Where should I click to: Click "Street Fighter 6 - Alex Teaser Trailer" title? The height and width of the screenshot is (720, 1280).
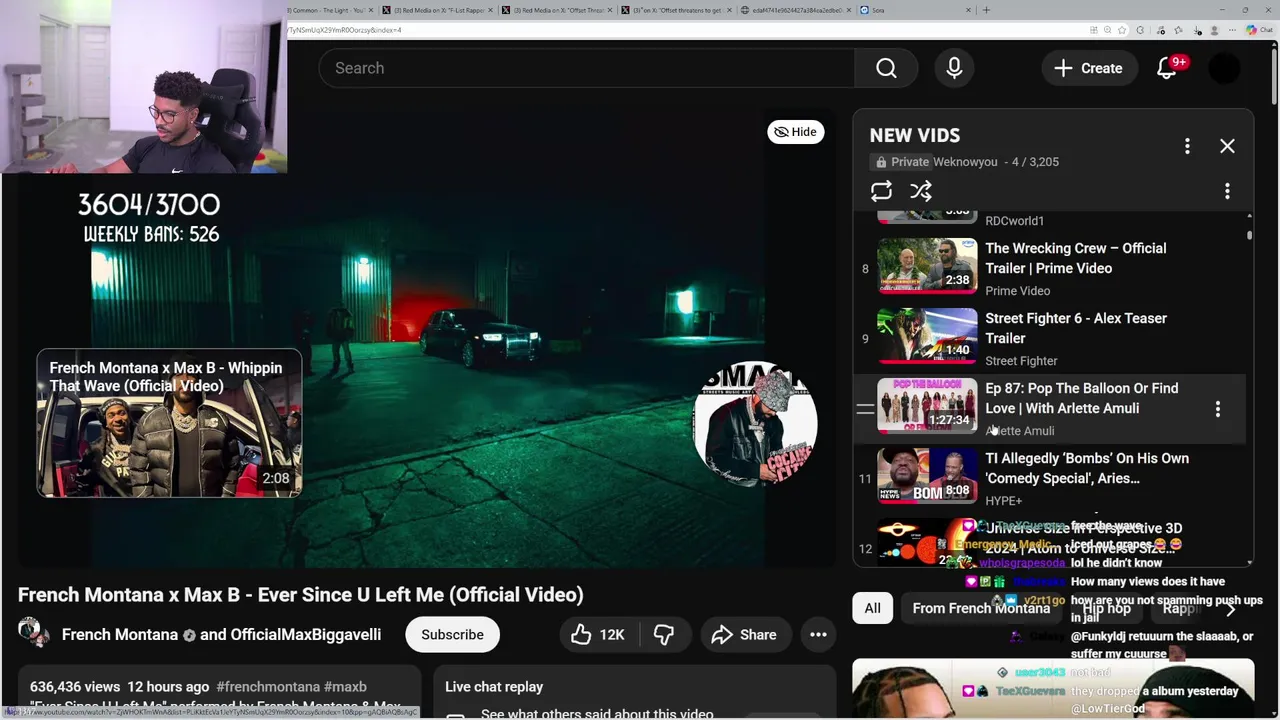click(x=1076, y=328)
